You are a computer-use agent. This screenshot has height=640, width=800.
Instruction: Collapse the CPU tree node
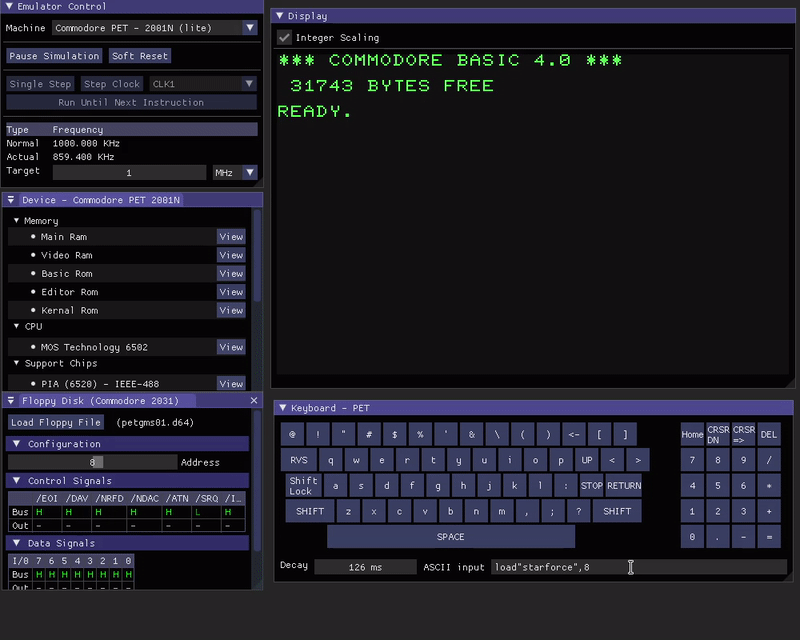[x=16, y=326]
